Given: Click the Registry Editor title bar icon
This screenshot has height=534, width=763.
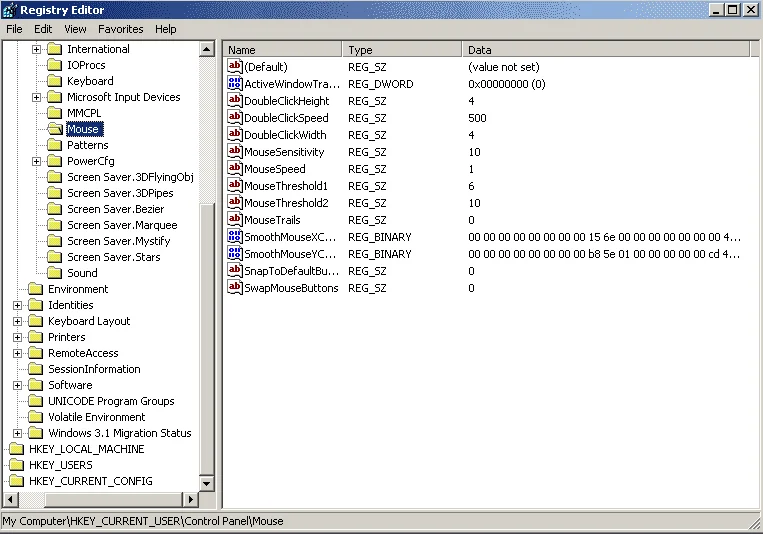Looking at the screenshot, I should (x=10, y=10).
